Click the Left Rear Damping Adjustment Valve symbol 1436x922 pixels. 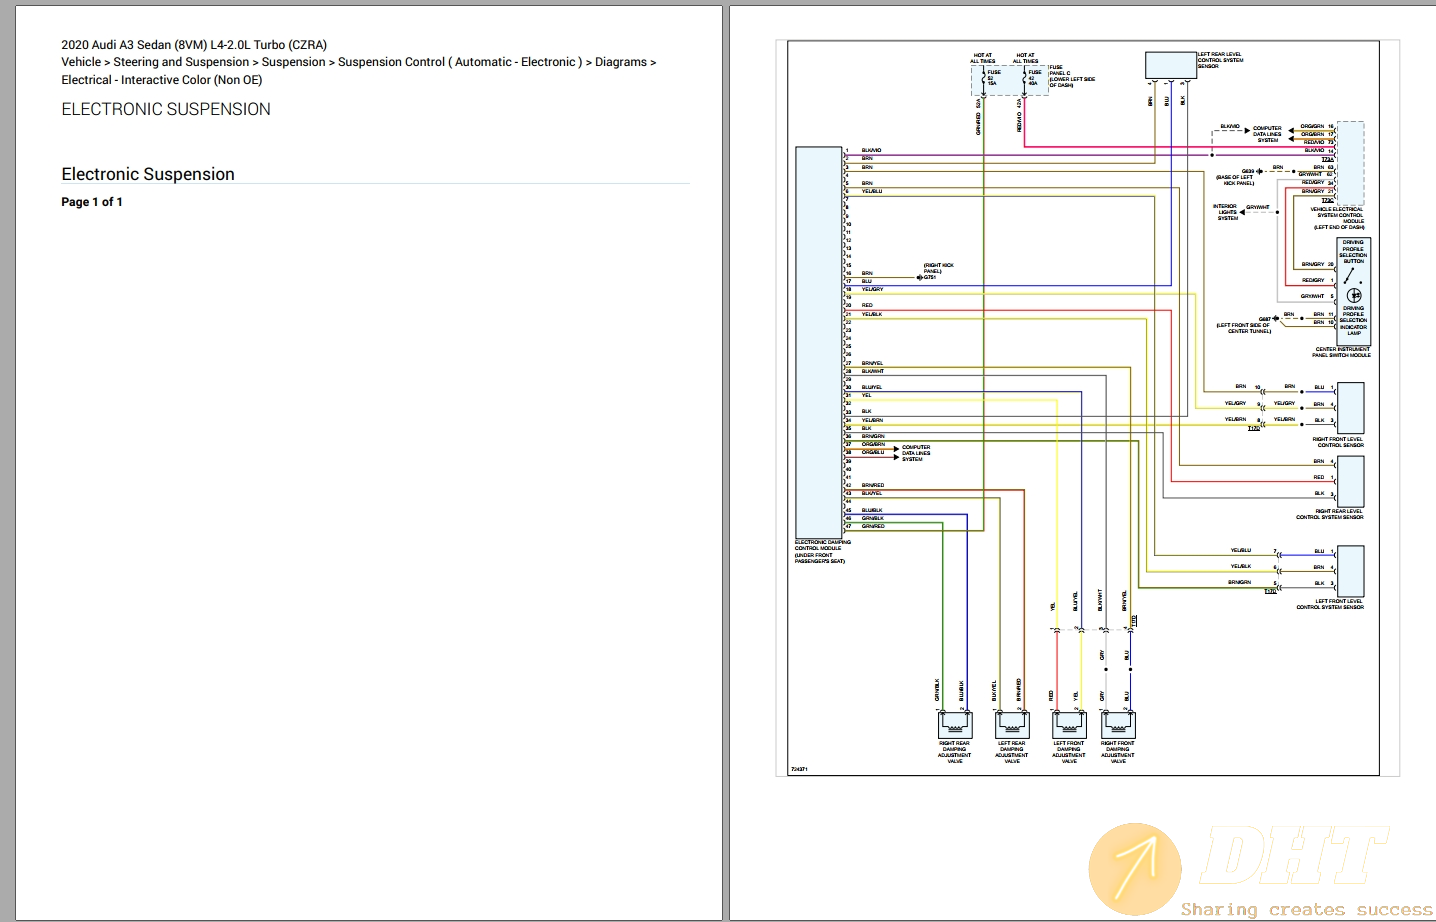pyautogui.click(x=1012, y=724)
